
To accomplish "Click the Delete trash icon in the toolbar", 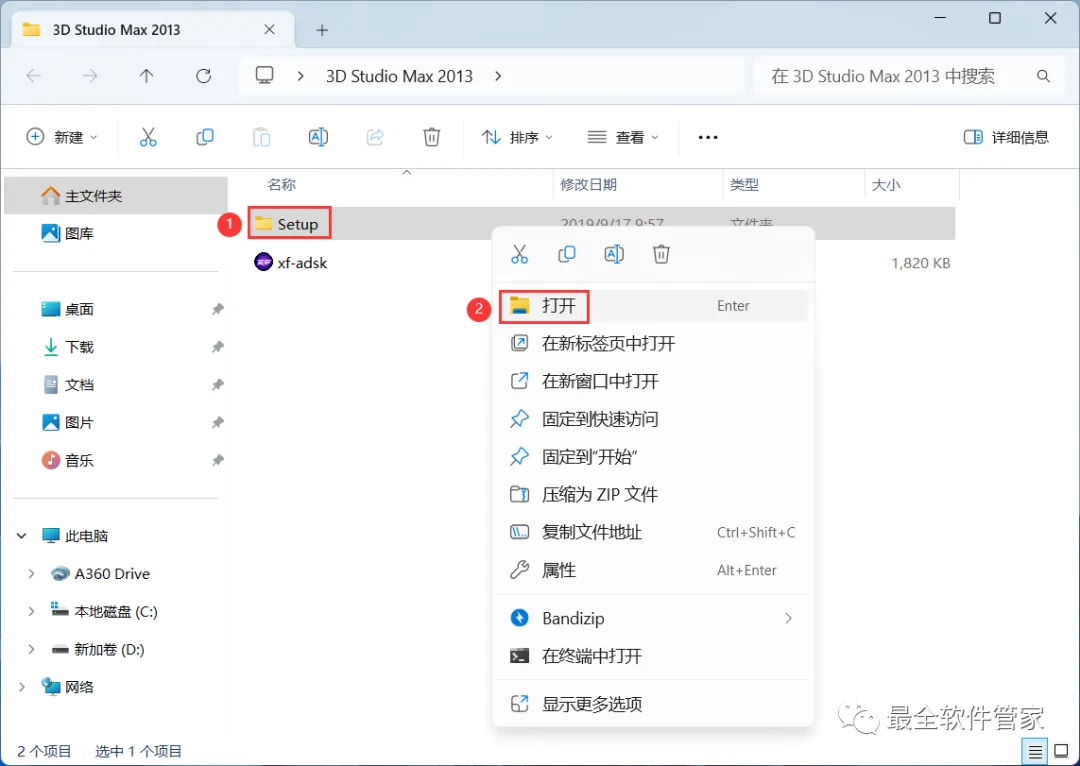I will (431, 137).
